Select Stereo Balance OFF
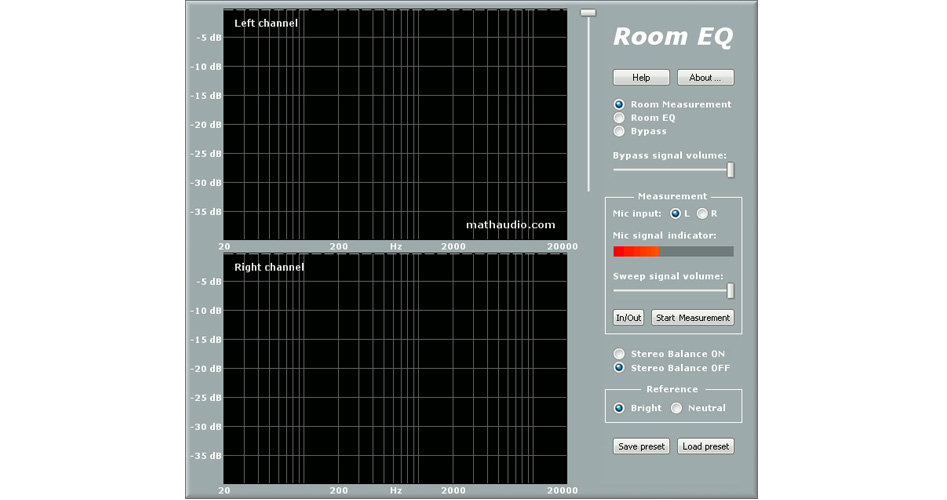 tap(619, 368)
